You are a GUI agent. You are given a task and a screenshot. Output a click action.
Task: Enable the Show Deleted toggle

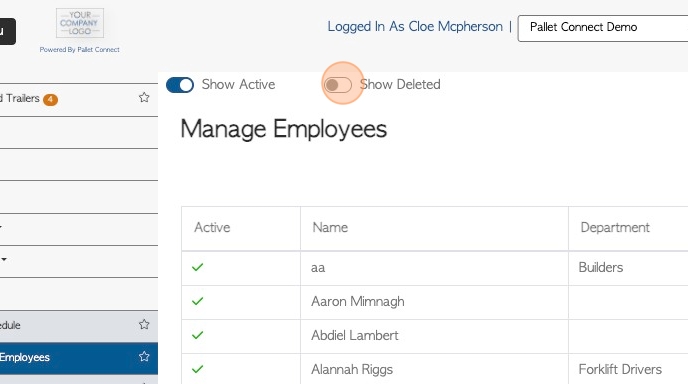[x=337, y=85]
